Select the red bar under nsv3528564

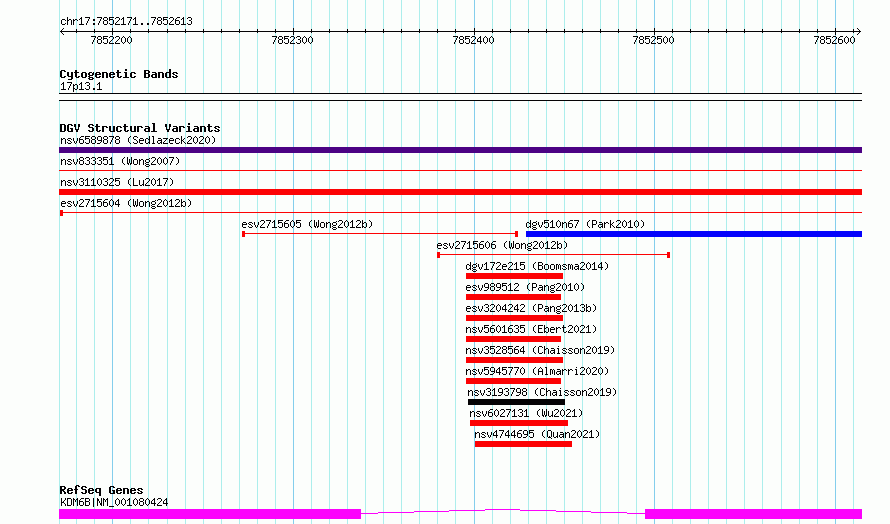click(514, 360)
